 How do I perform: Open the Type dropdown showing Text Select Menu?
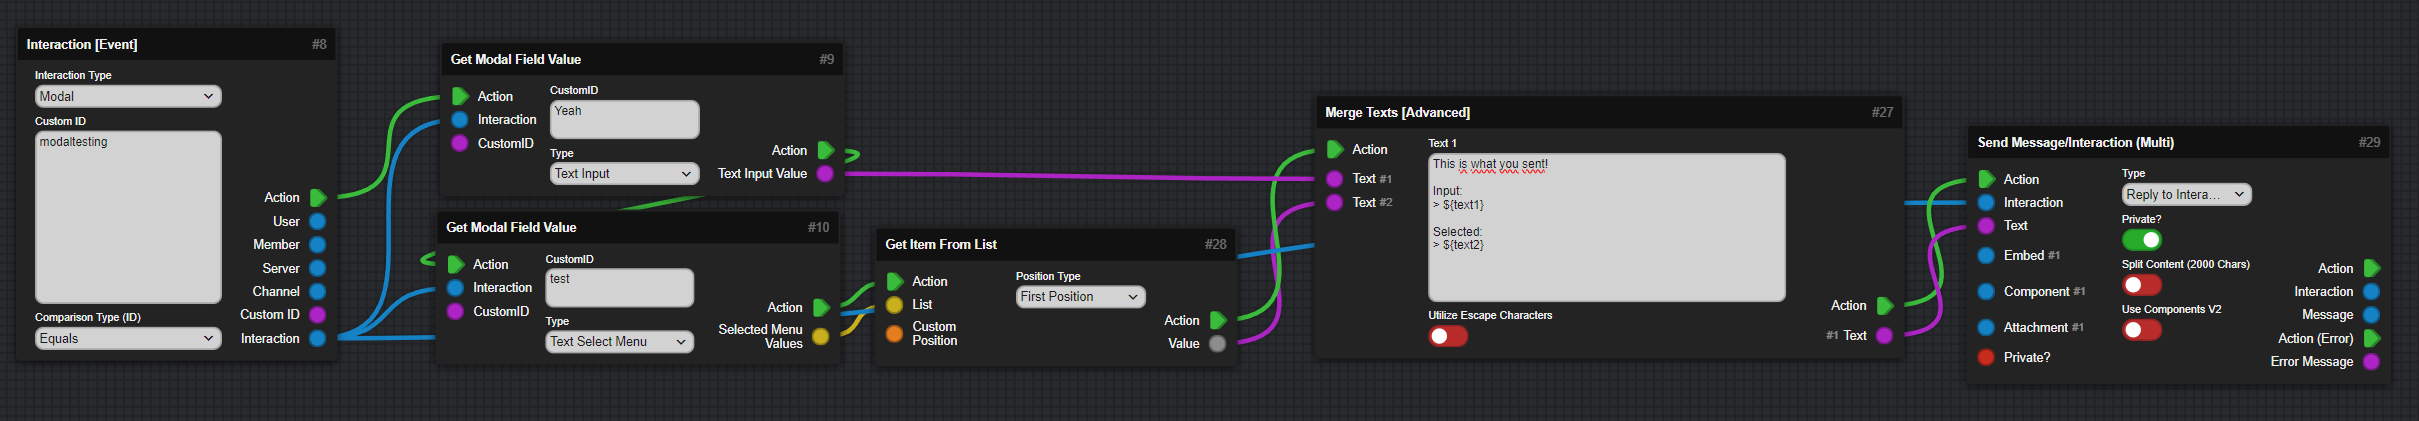point(619,342)
